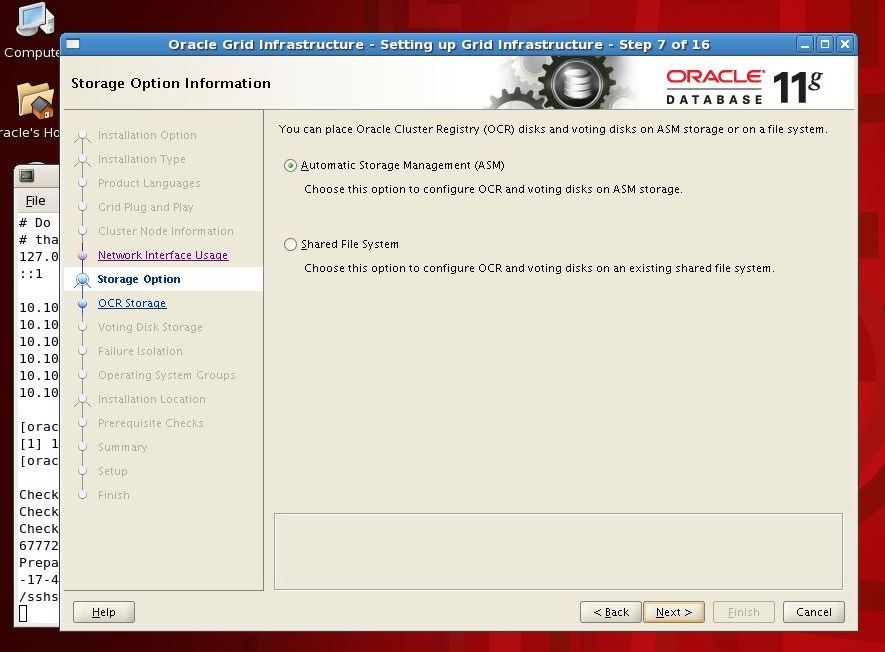The image size is (885, 652).
Task: Maximize the Oracle Grid Infrastructure window
Action: click(825, 44)
